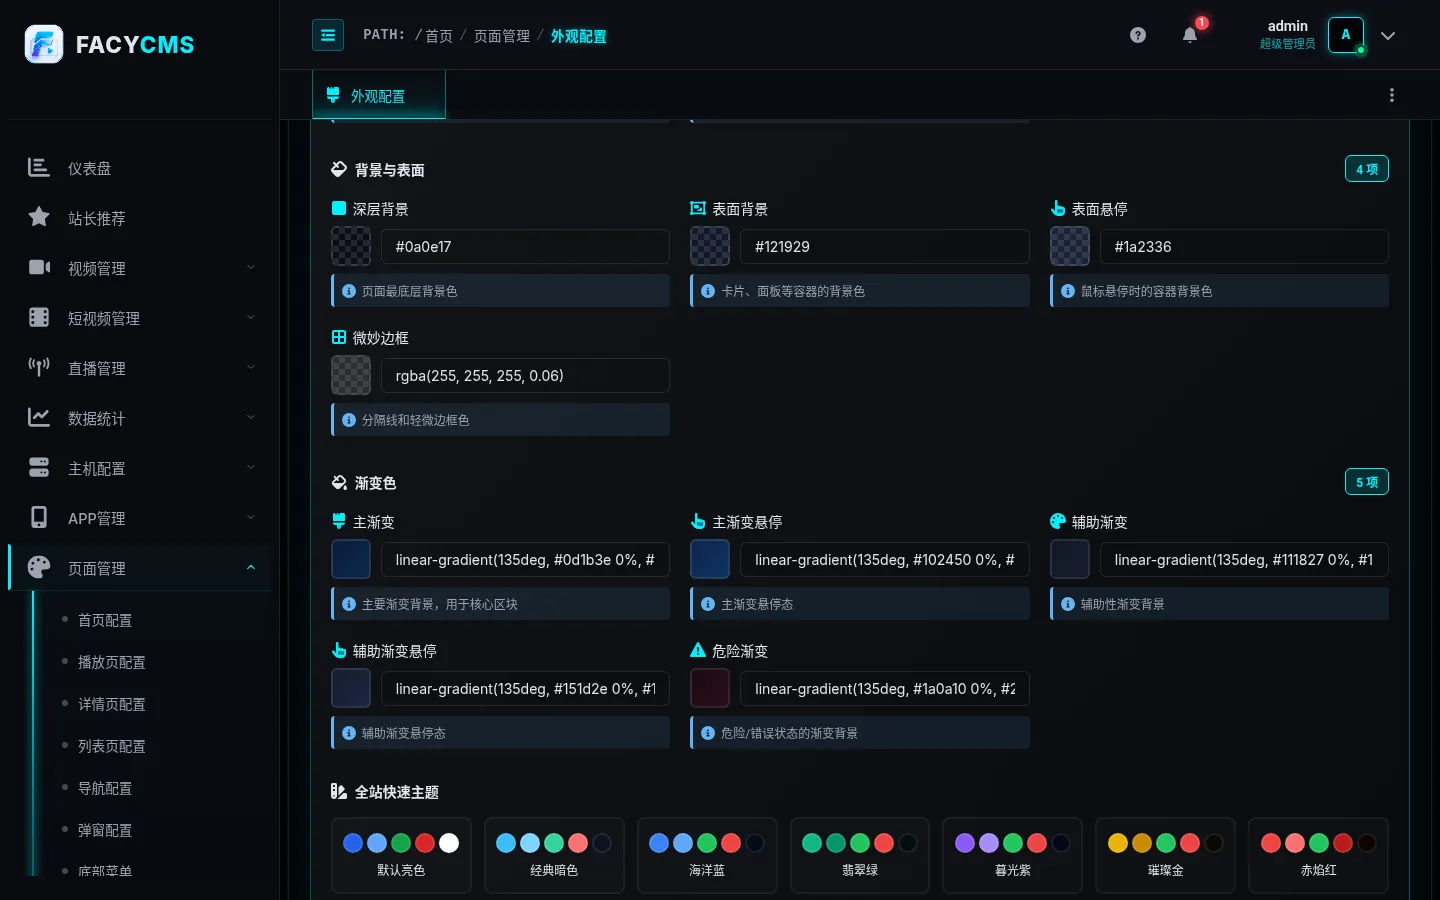Apply the 翡翠绿 quick theme

(x=860, y=855)
